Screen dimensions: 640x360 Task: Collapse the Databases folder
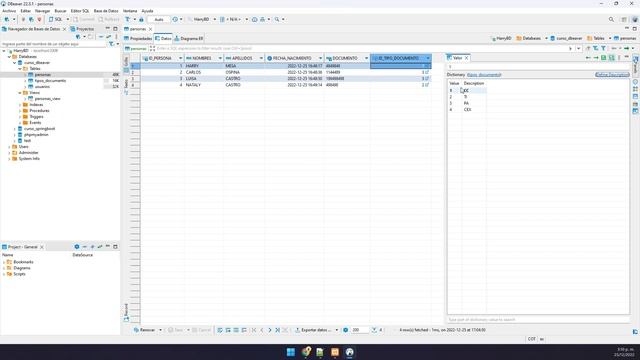[9, 57]
